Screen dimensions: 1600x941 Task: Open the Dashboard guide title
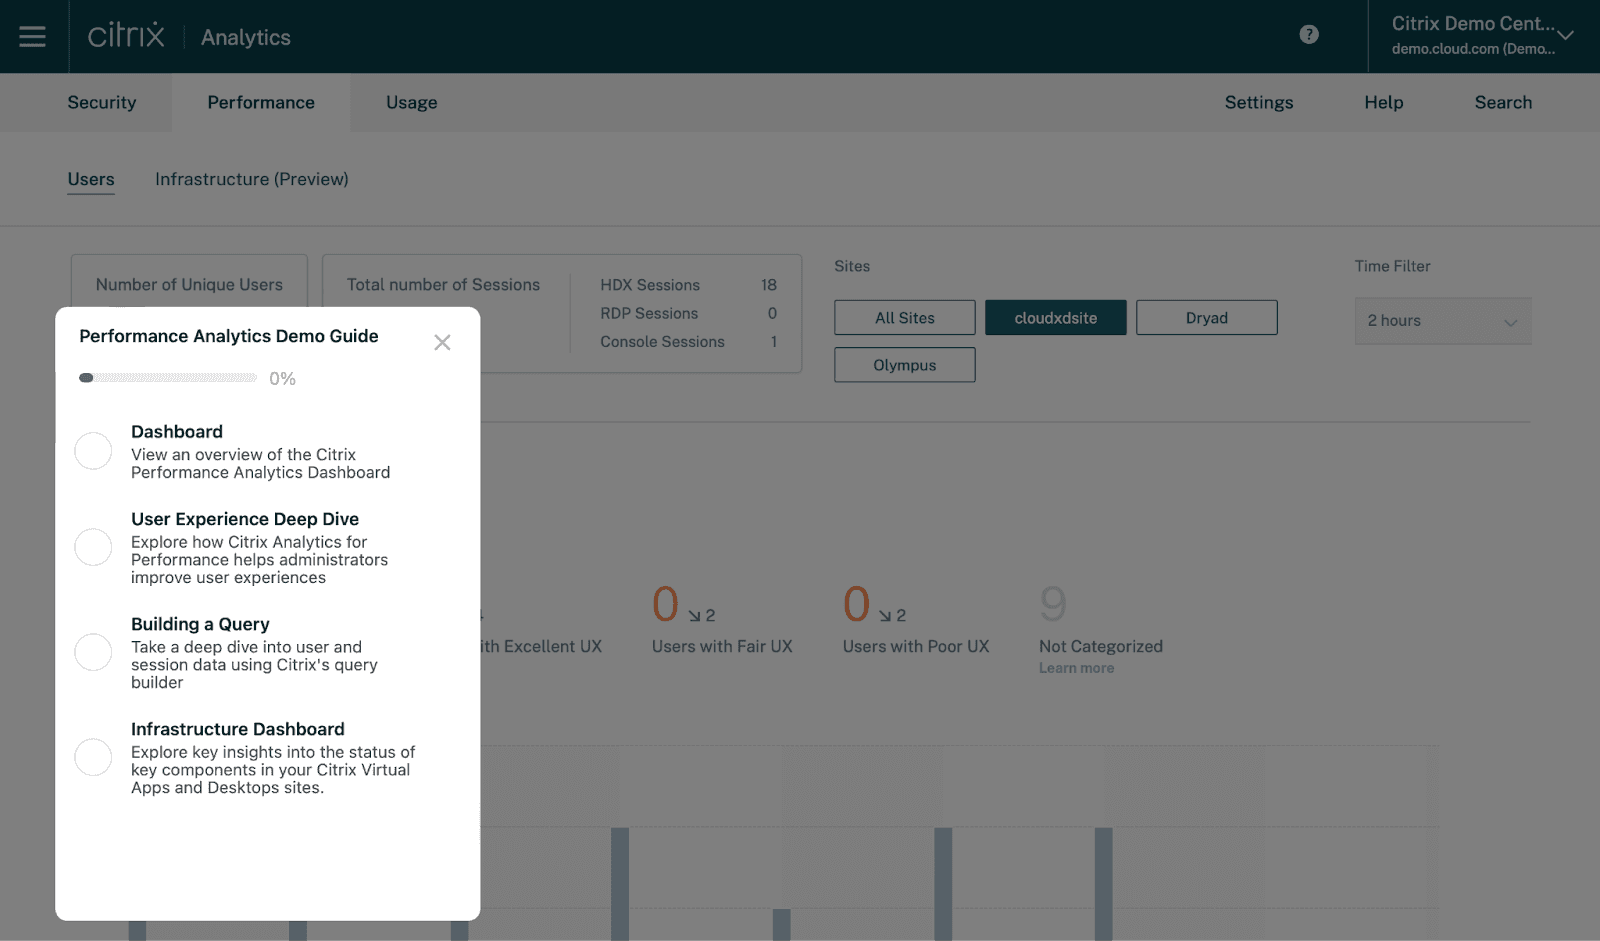tap(177, 432)
